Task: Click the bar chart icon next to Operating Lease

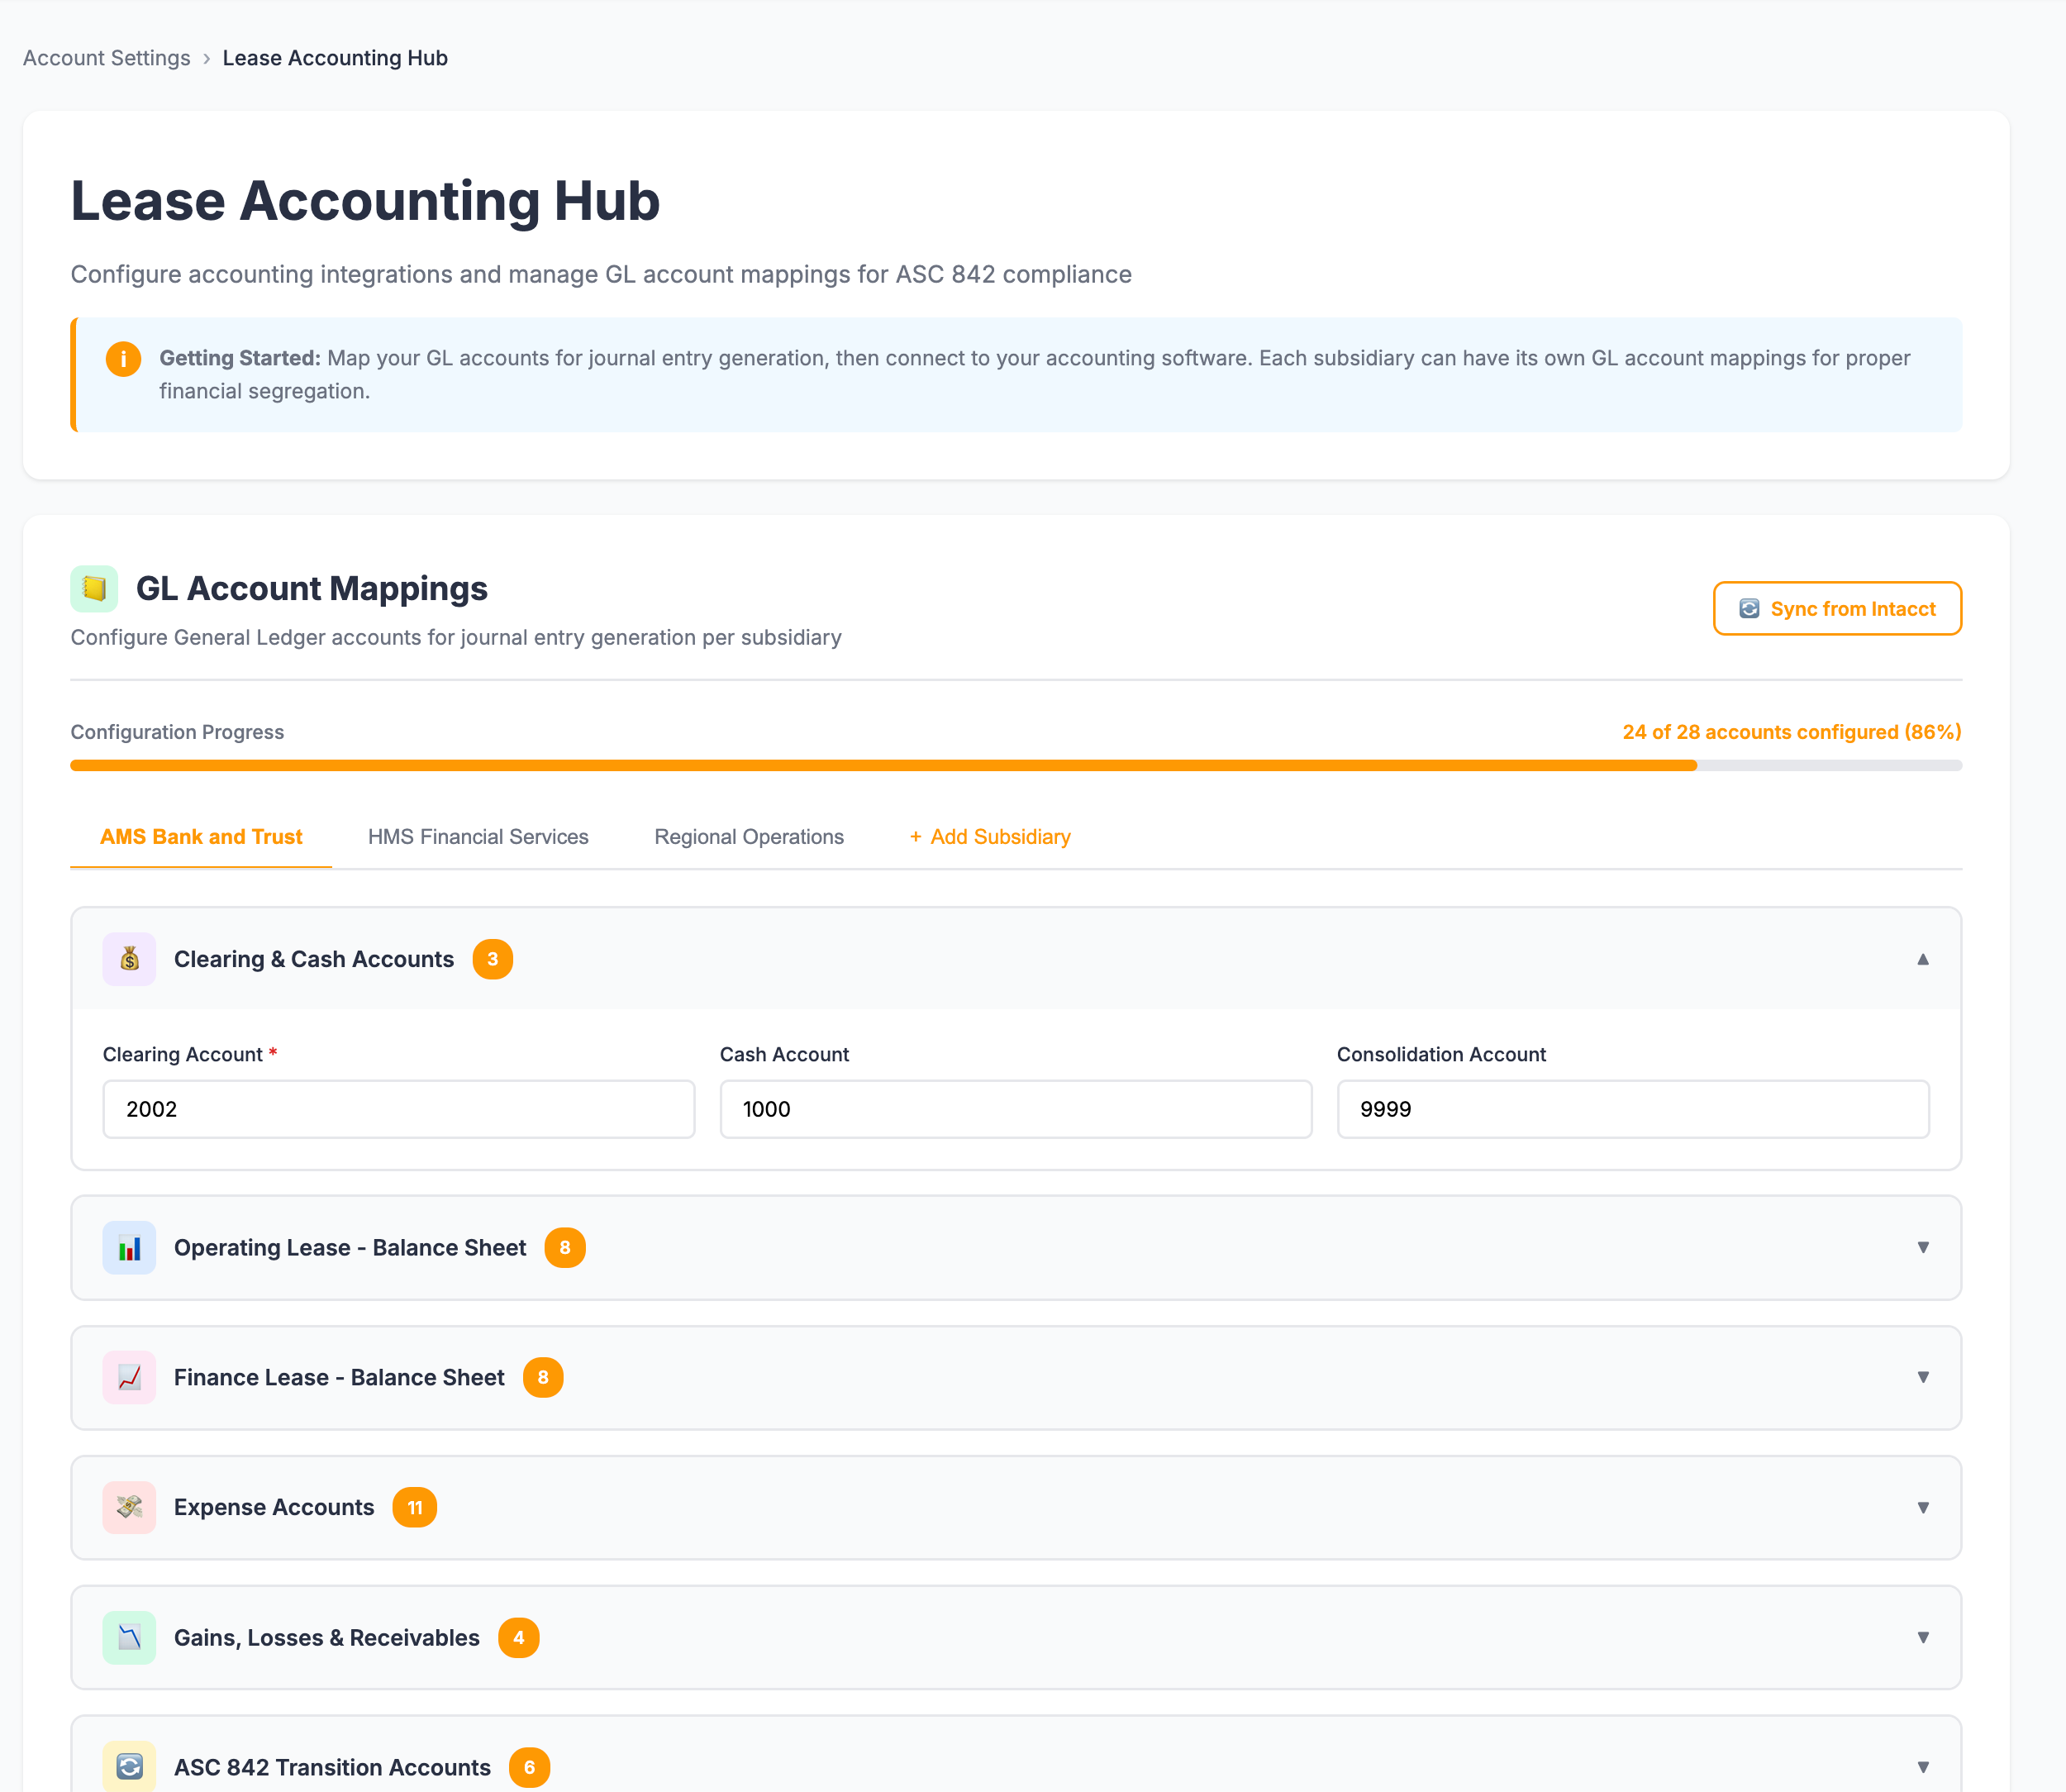Action: tap(129, 1248)
